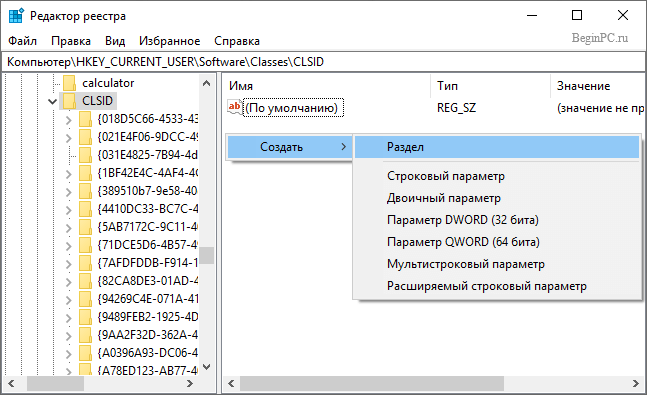
Task: Click folder icon of {A0396A93-DC06-4 key
Action: point(85,353)
